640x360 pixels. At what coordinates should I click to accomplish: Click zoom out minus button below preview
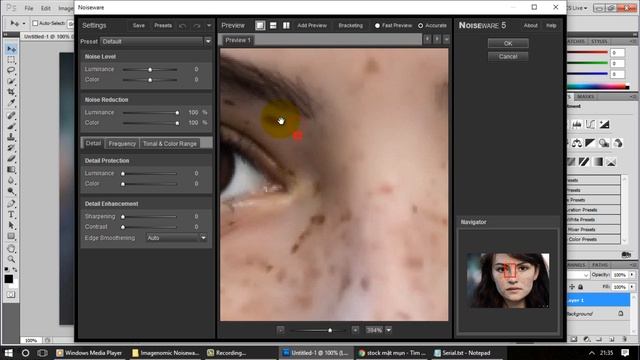click(x=280, y=330)
